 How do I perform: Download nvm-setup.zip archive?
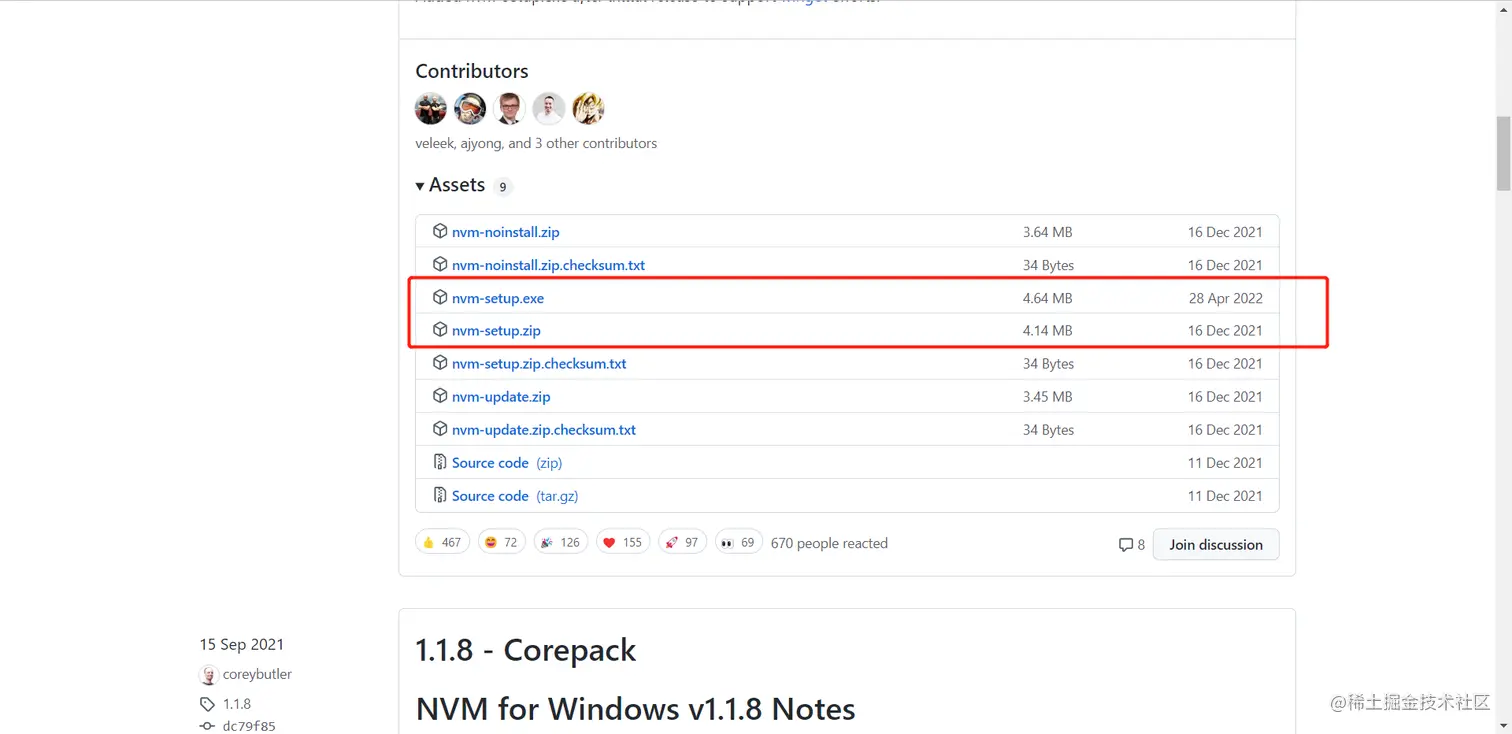coord(496,331)
